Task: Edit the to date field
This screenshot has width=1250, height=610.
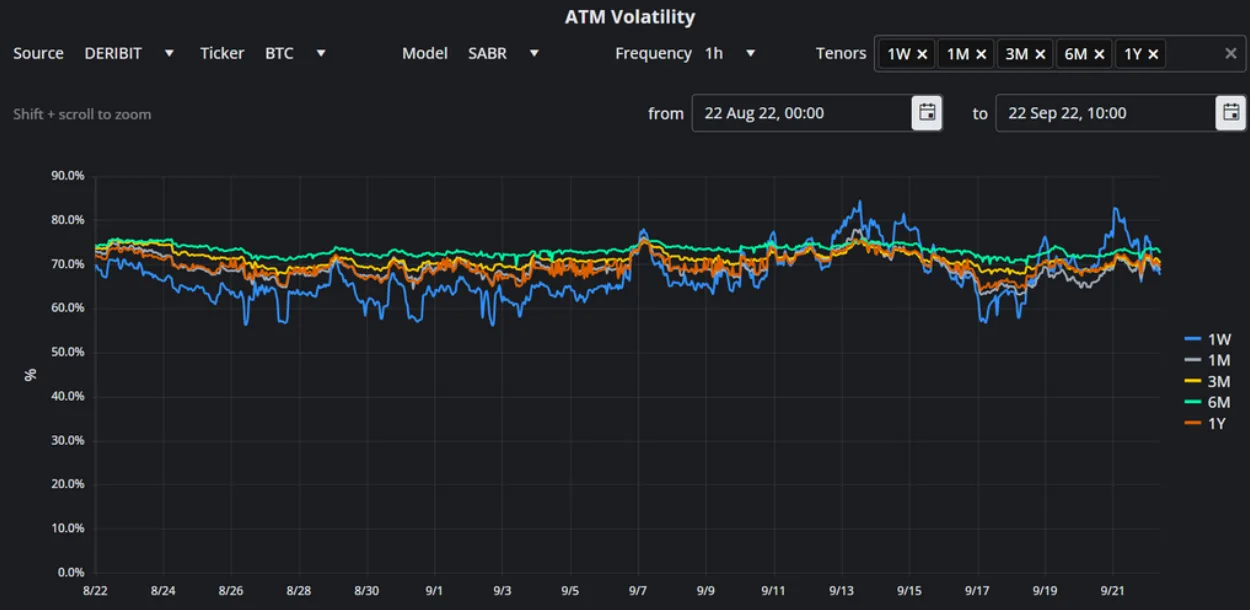Action: [x=1106, y=113]
